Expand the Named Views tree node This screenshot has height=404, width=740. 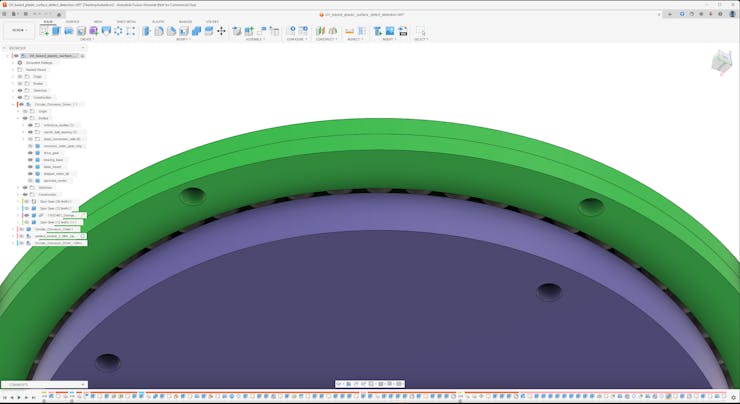point(13,69)
